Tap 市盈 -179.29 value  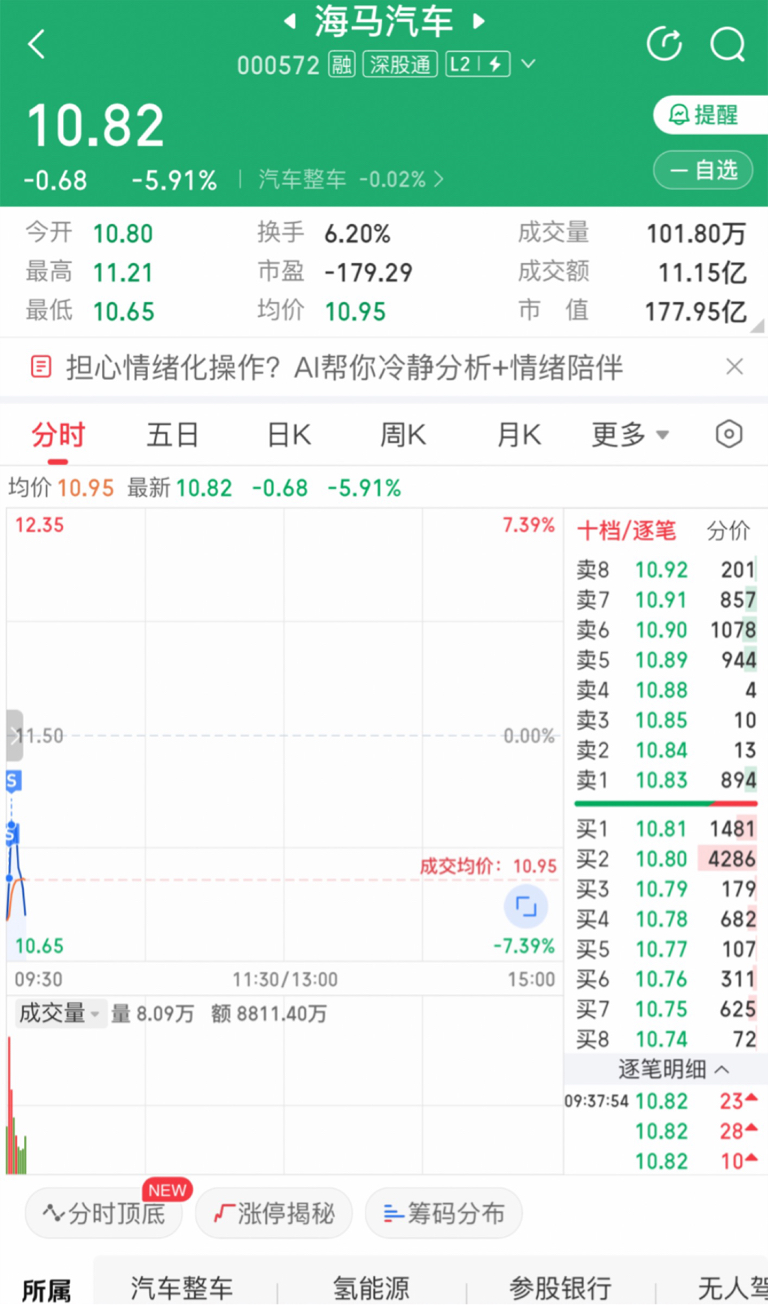point(368,272)
